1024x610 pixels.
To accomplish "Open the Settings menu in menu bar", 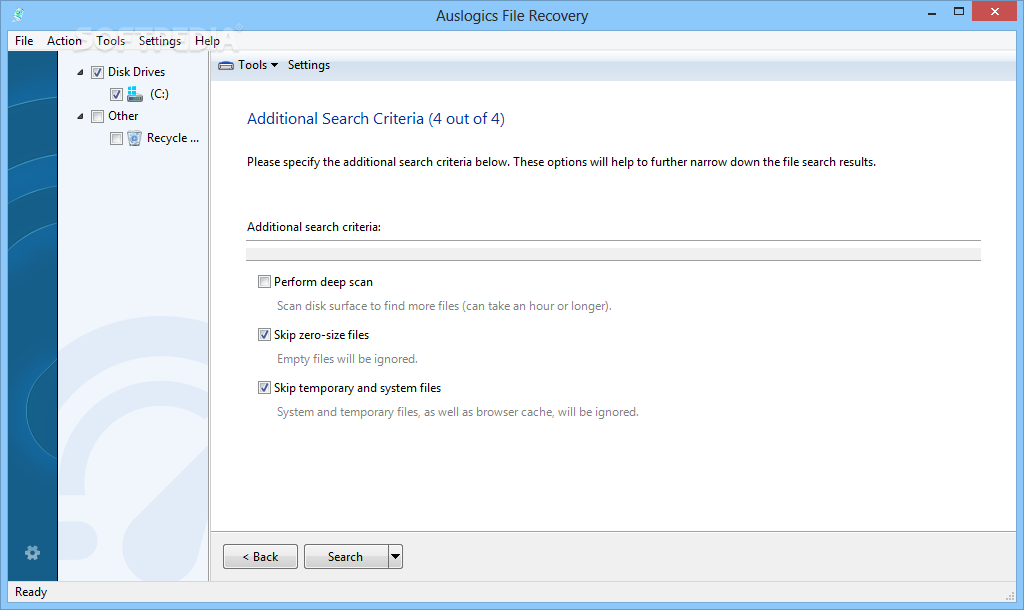I will click(160, 40).
